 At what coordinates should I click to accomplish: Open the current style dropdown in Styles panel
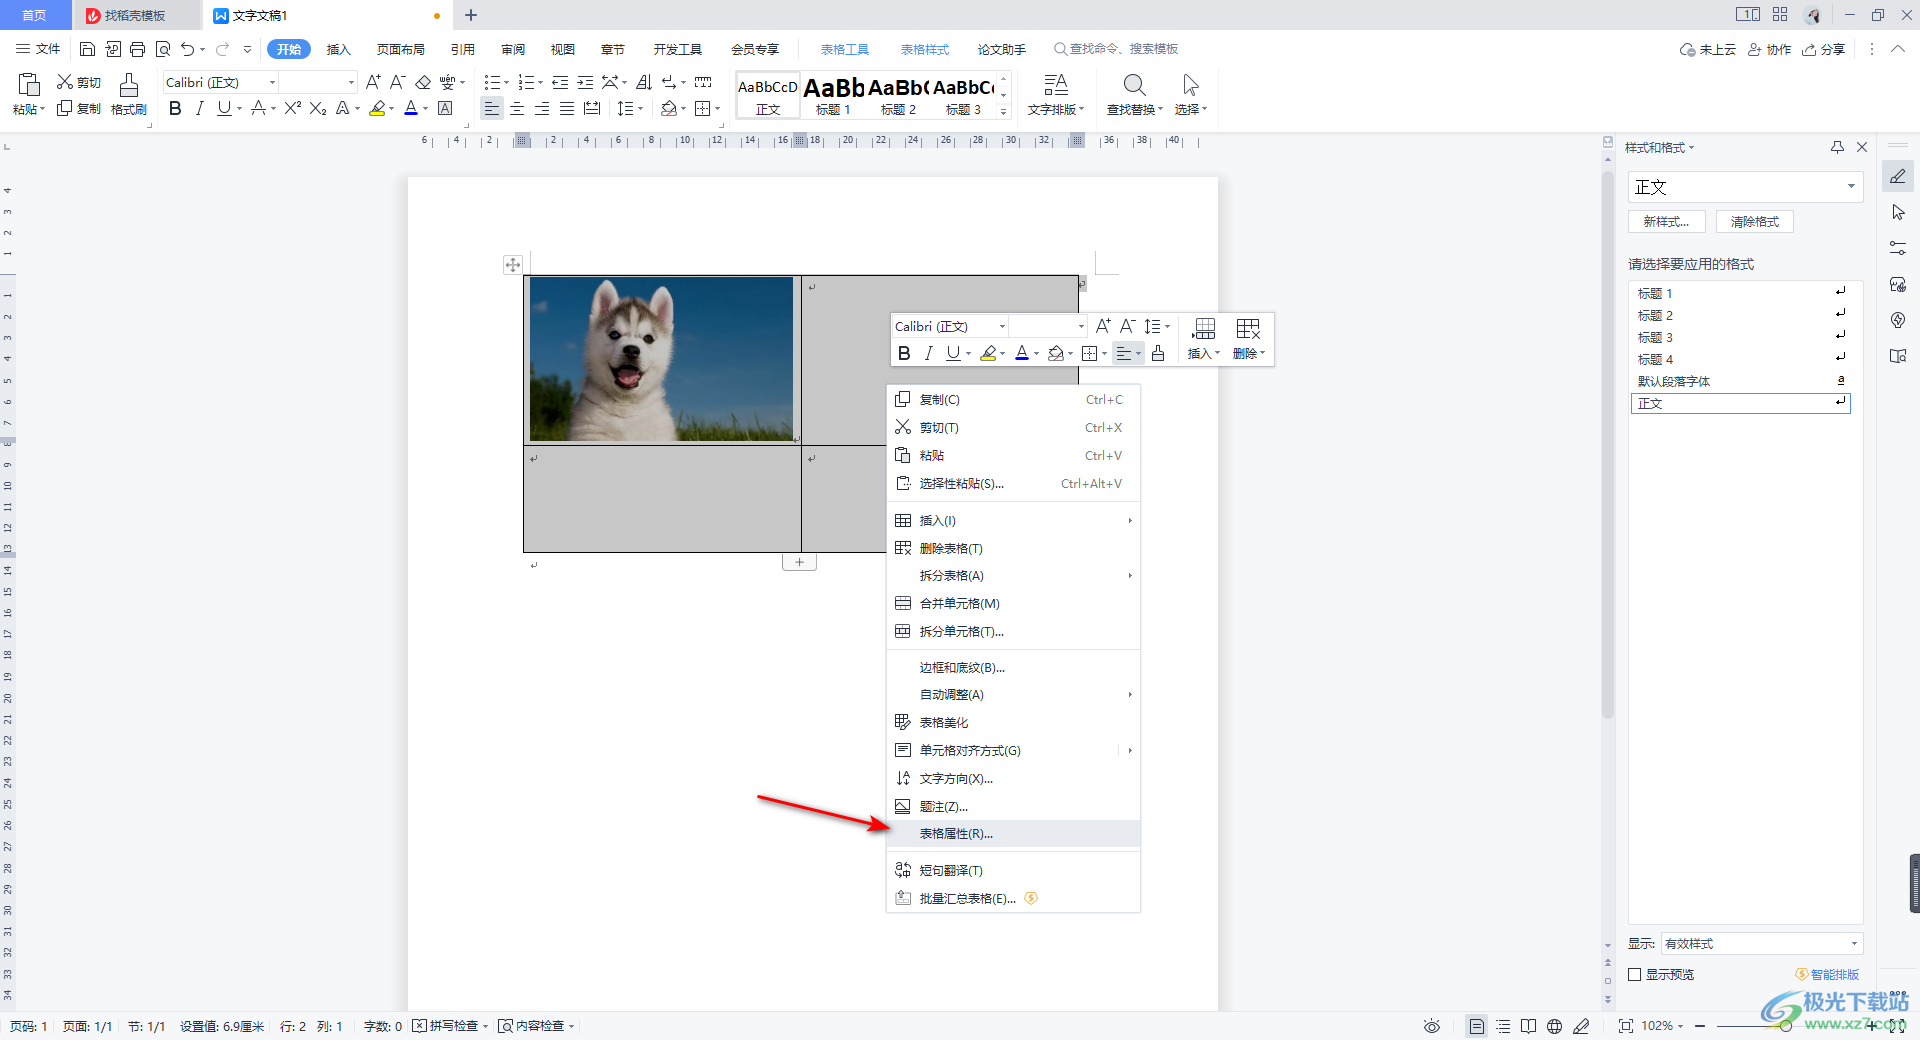[x=1851, y=187]
